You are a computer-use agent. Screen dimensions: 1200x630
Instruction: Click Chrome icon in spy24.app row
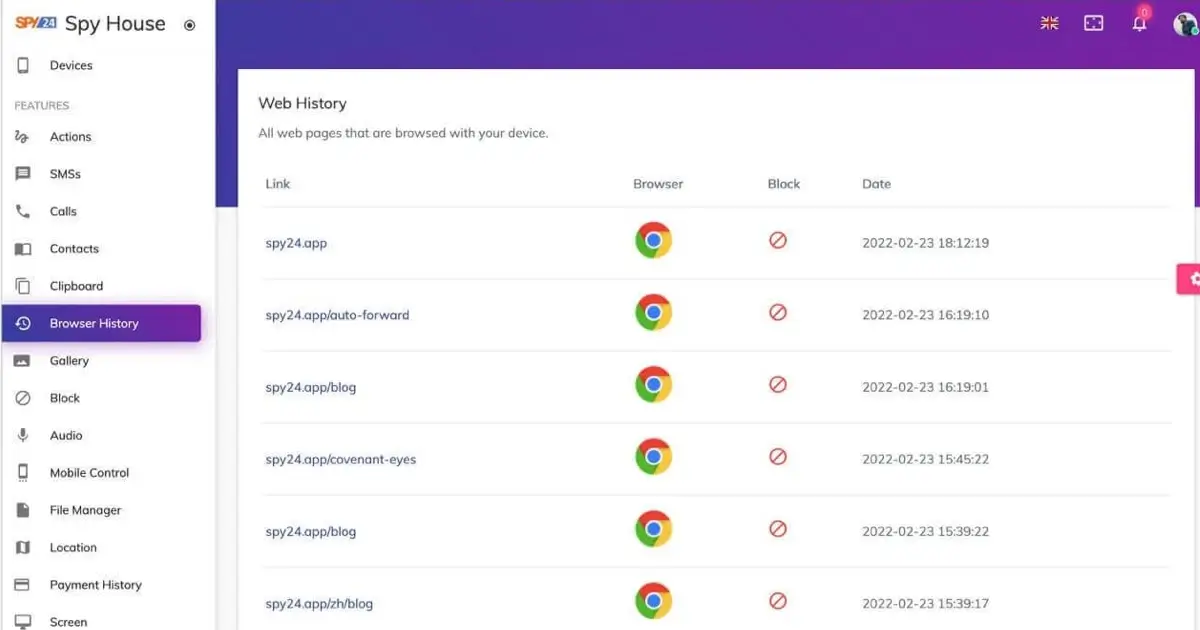tap(653, 241)
